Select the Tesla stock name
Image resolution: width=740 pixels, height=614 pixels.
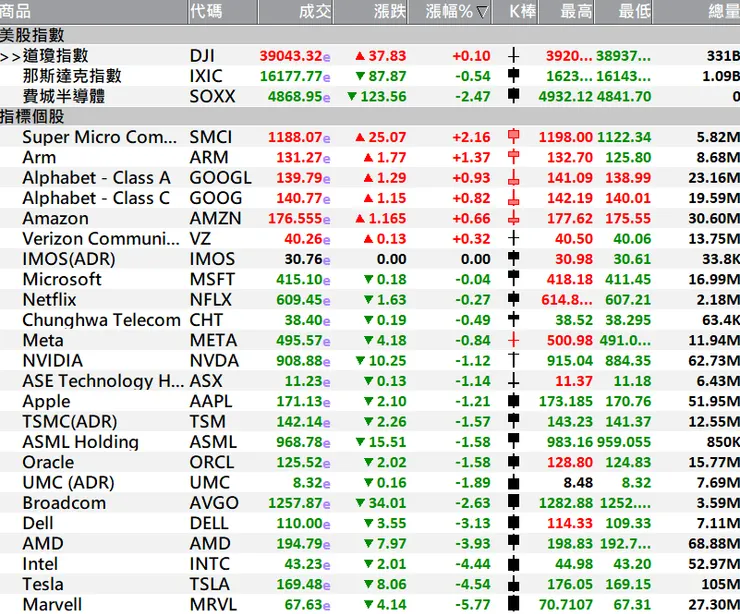(x=43, y=584)
